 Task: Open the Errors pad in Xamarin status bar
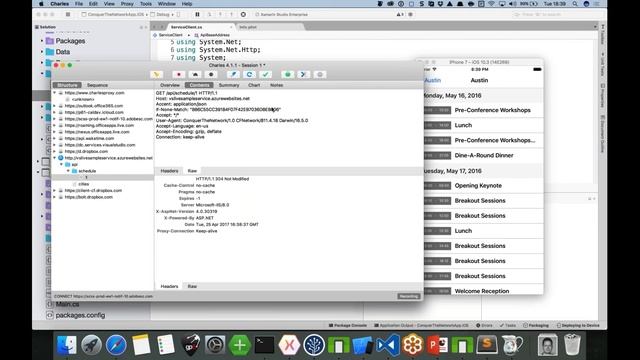(x=484, y=325)
